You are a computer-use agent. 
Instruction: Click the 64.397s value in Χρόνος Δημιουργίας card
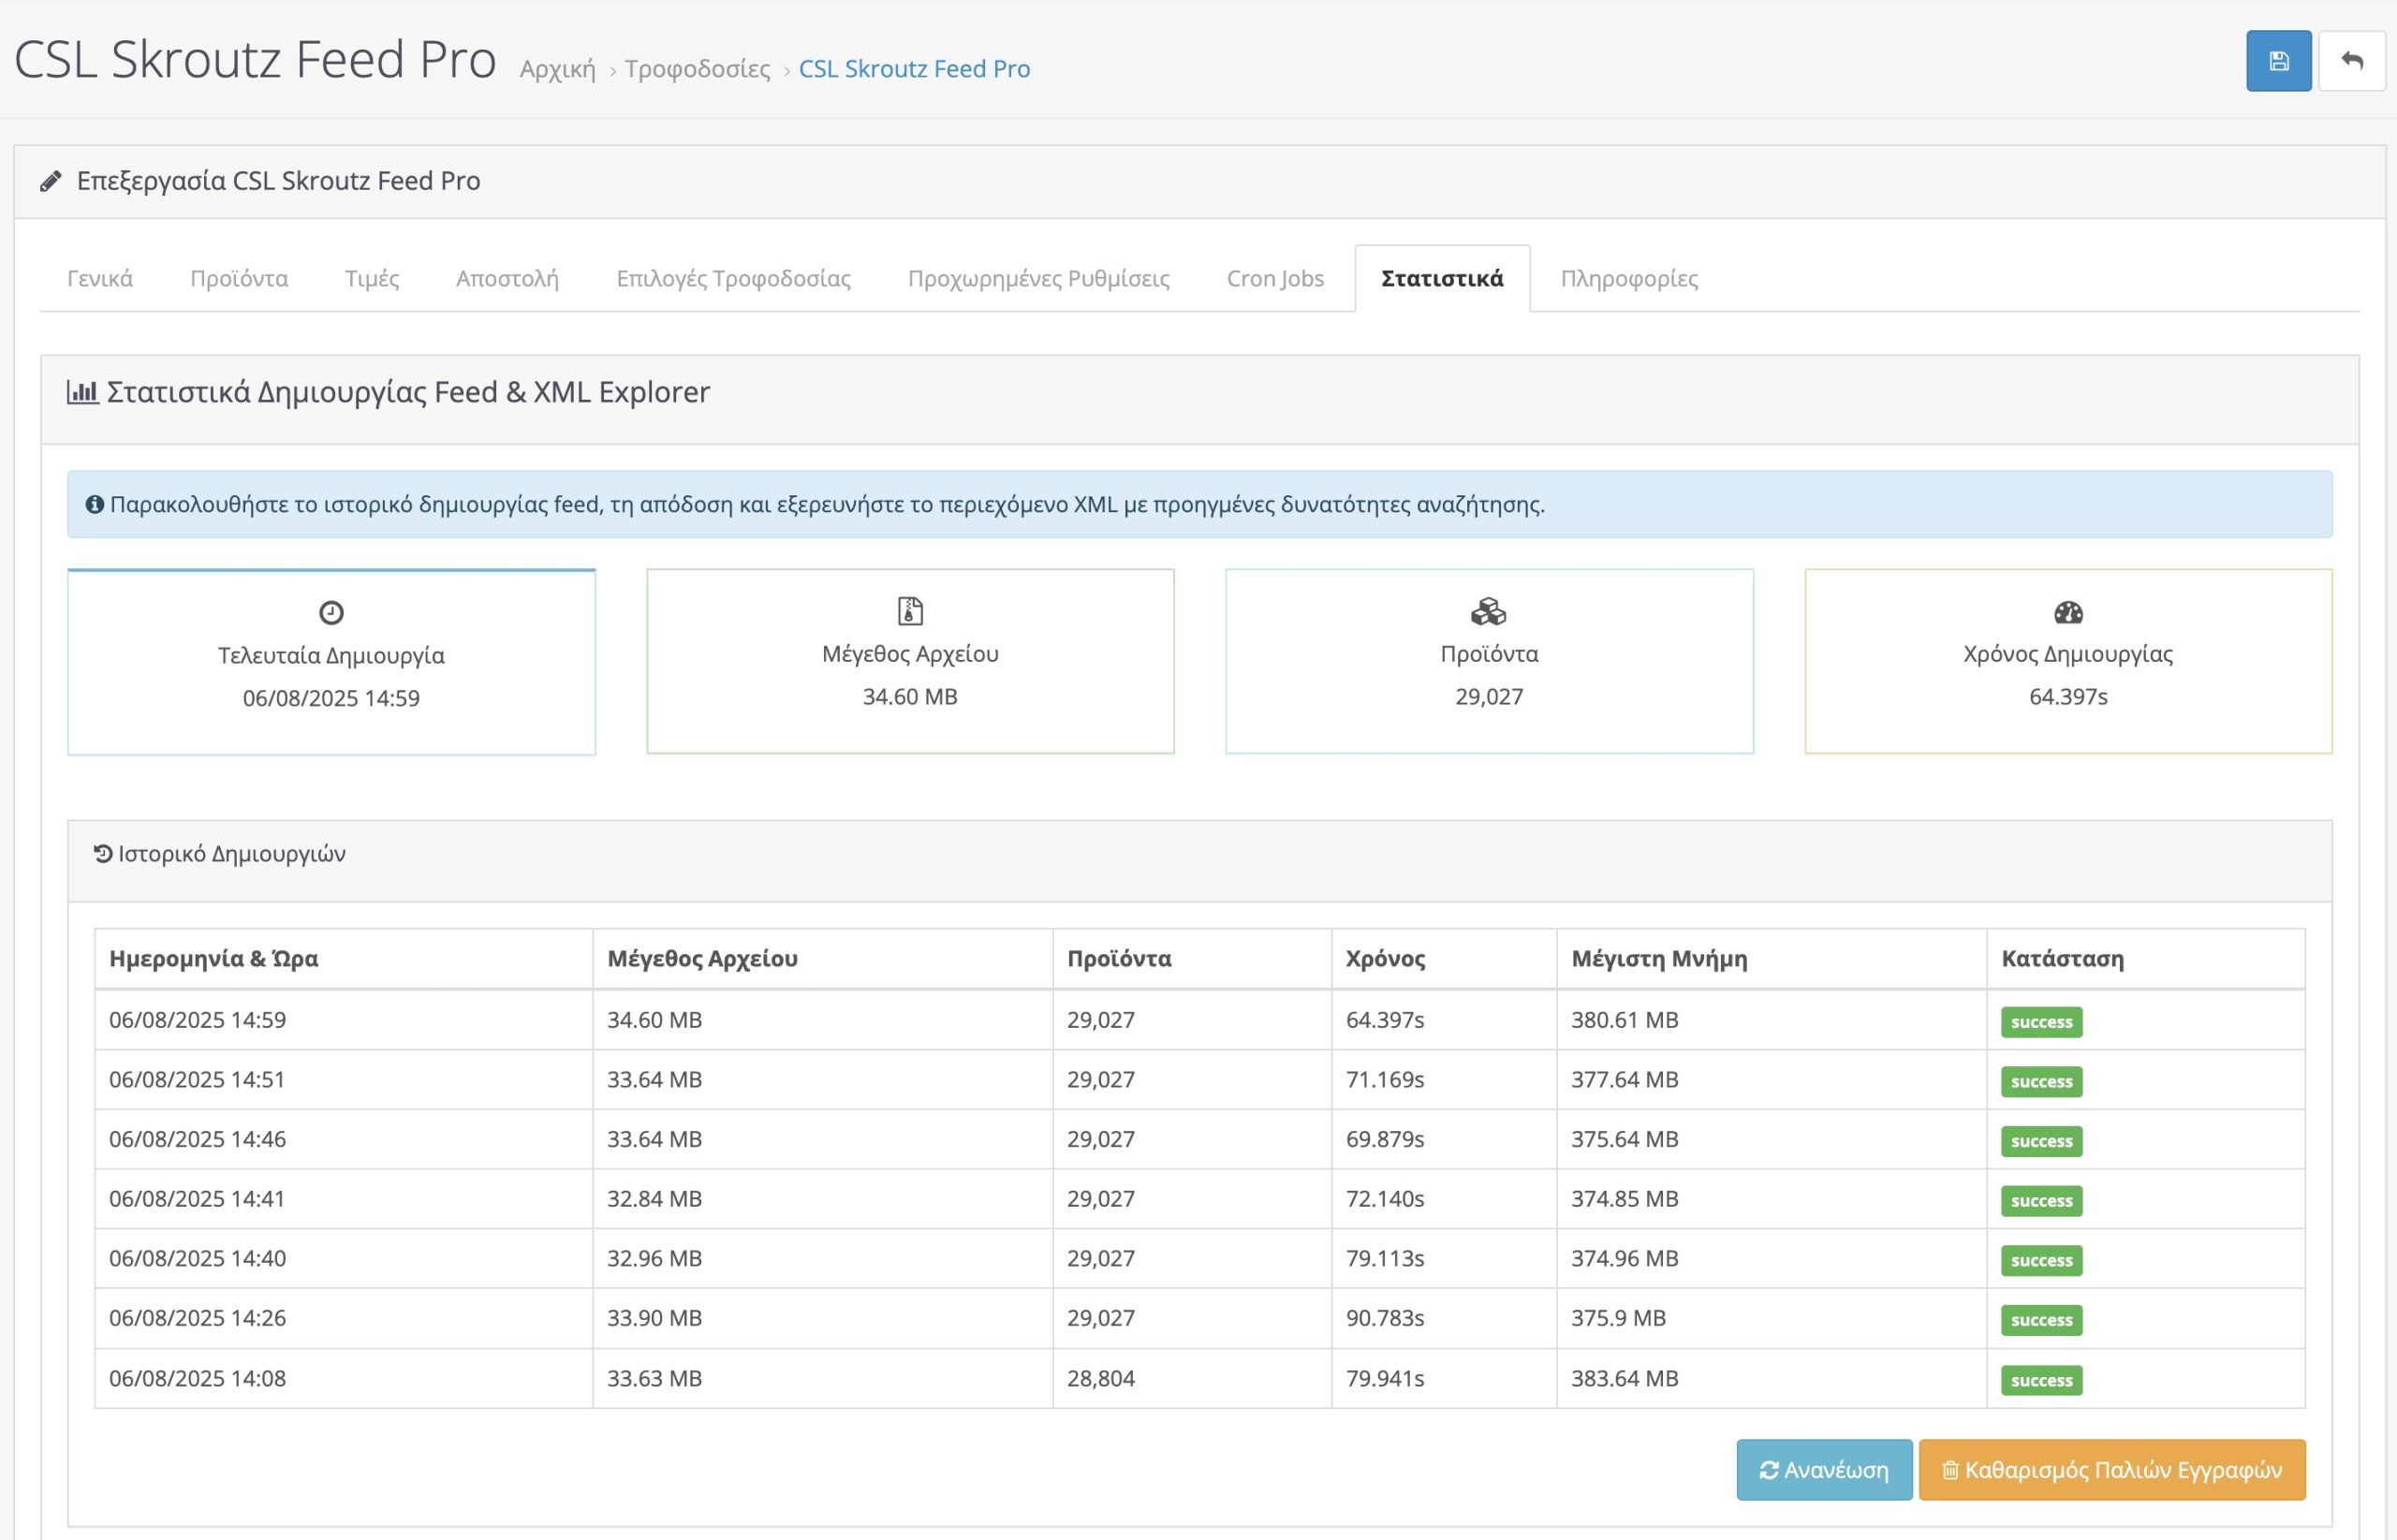(2068, 697)
